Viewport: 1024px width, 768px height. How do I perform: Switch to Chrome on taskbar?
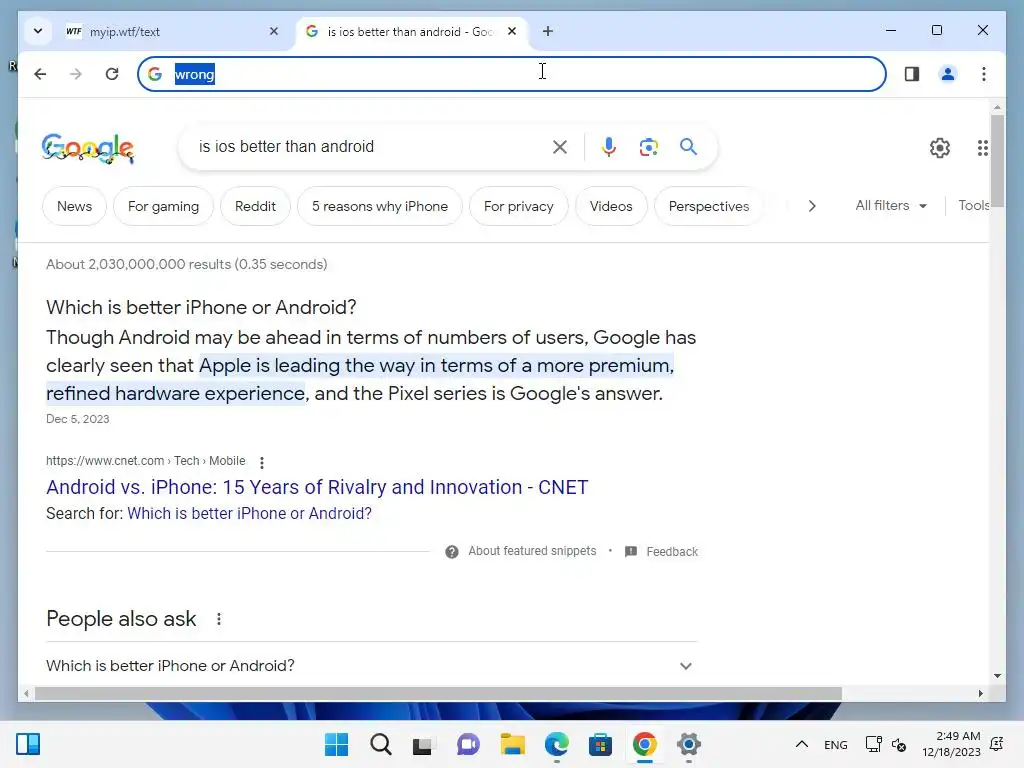pos(645,744)
